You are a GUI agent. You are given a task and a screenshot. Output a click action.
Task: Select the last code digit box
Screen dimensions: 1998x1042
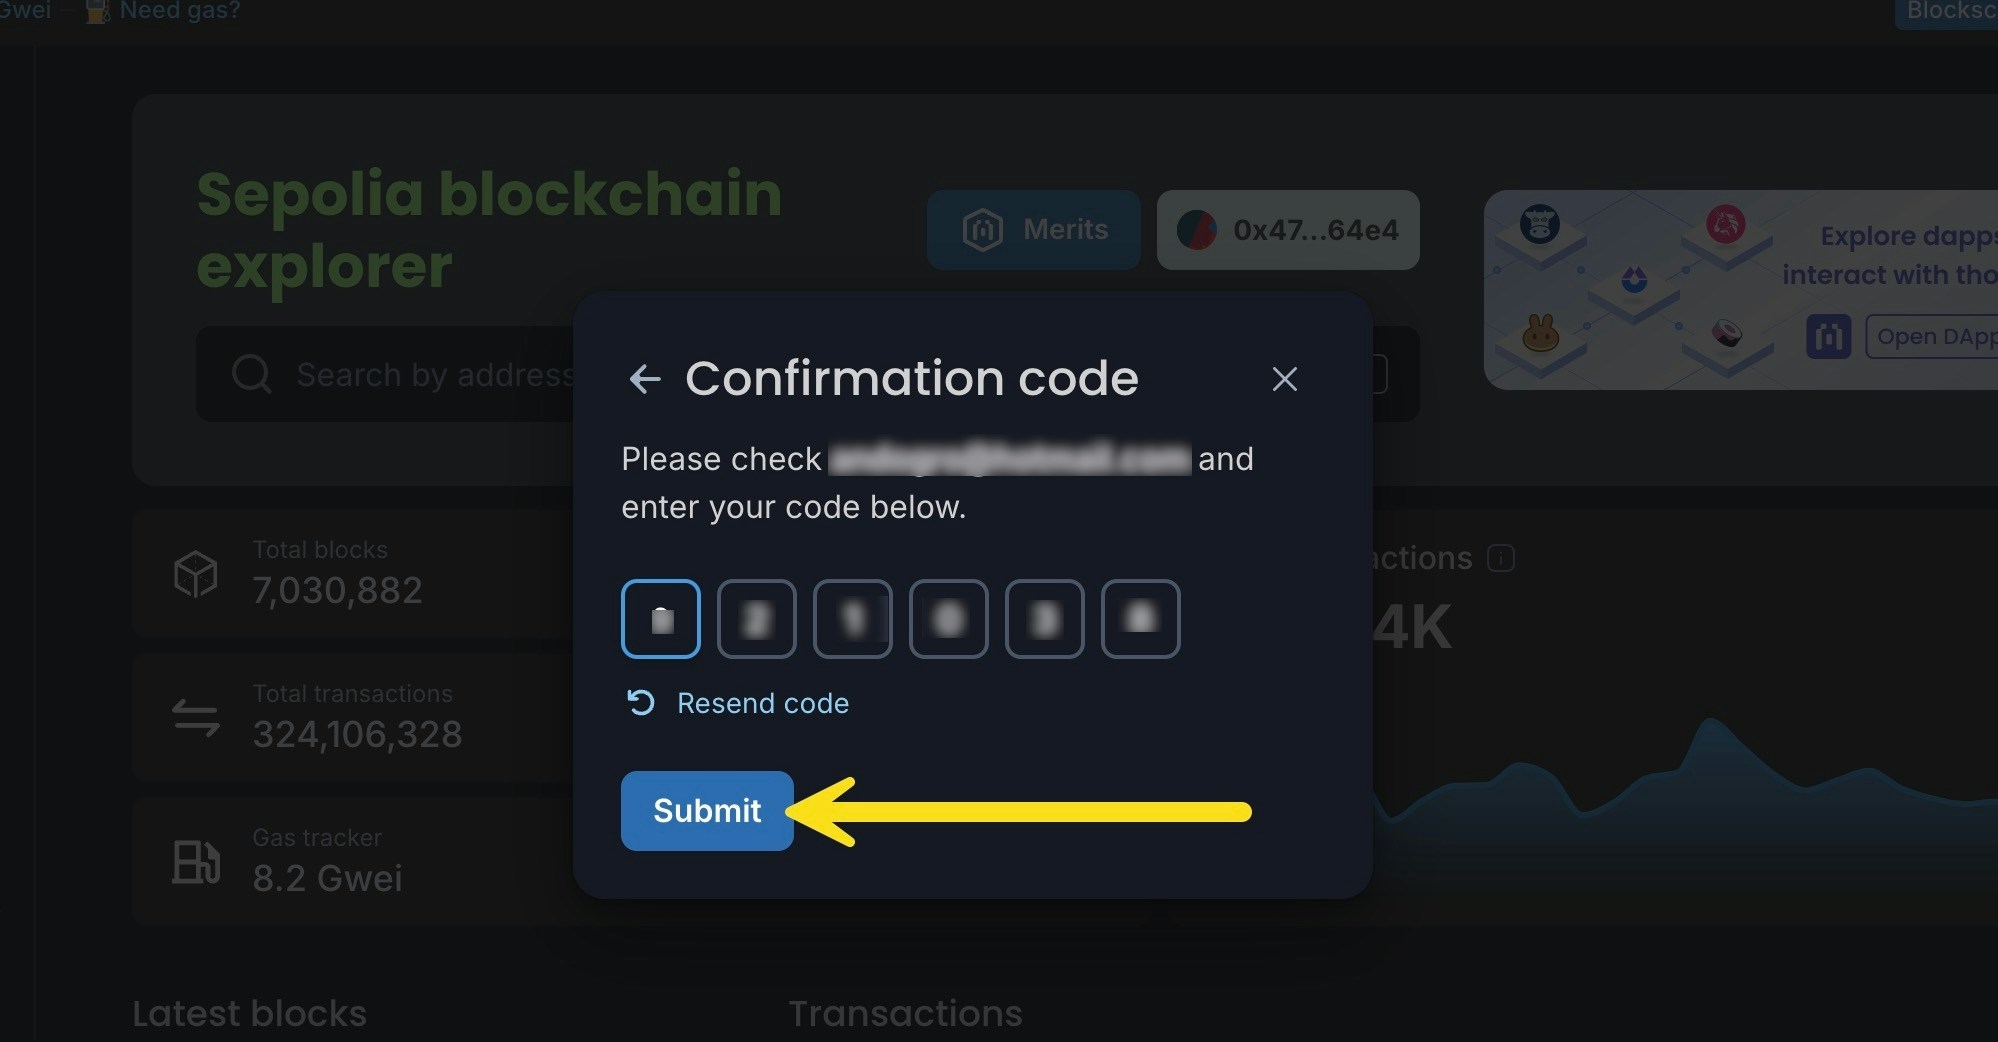click(1140, 619)
